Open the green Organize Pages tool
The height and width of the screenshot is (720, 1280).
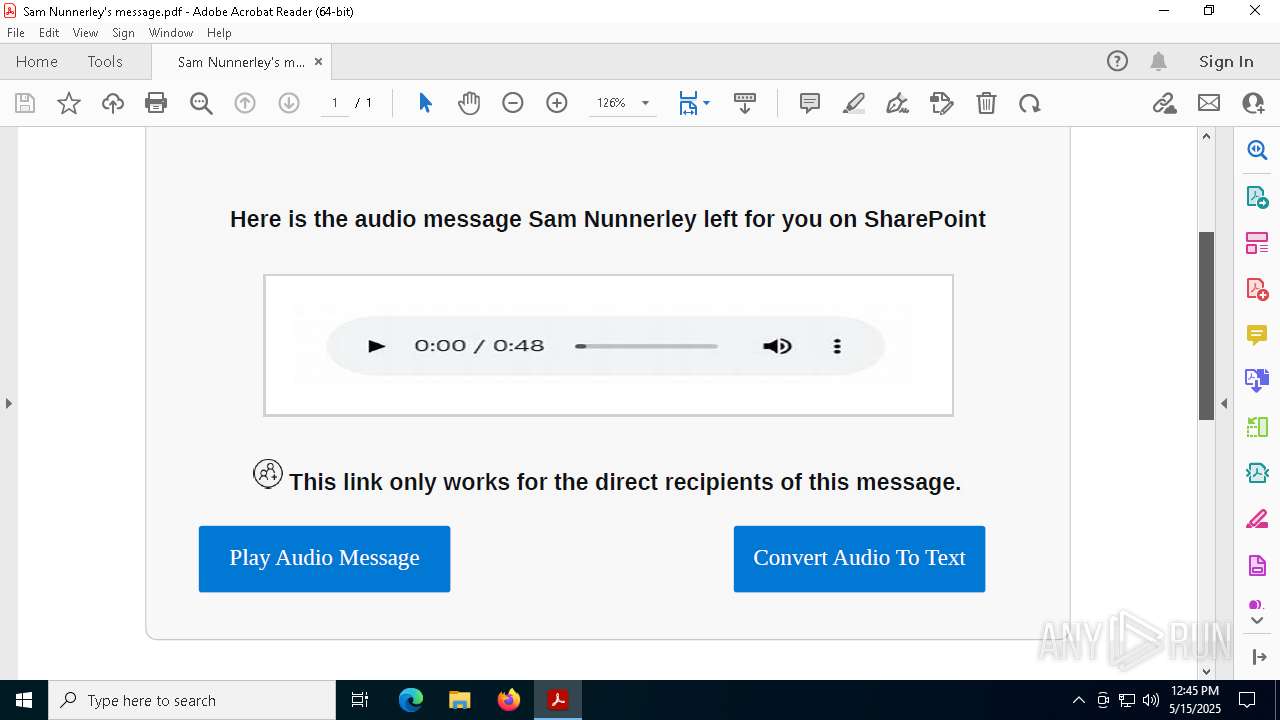click(x=1257, y=427)
